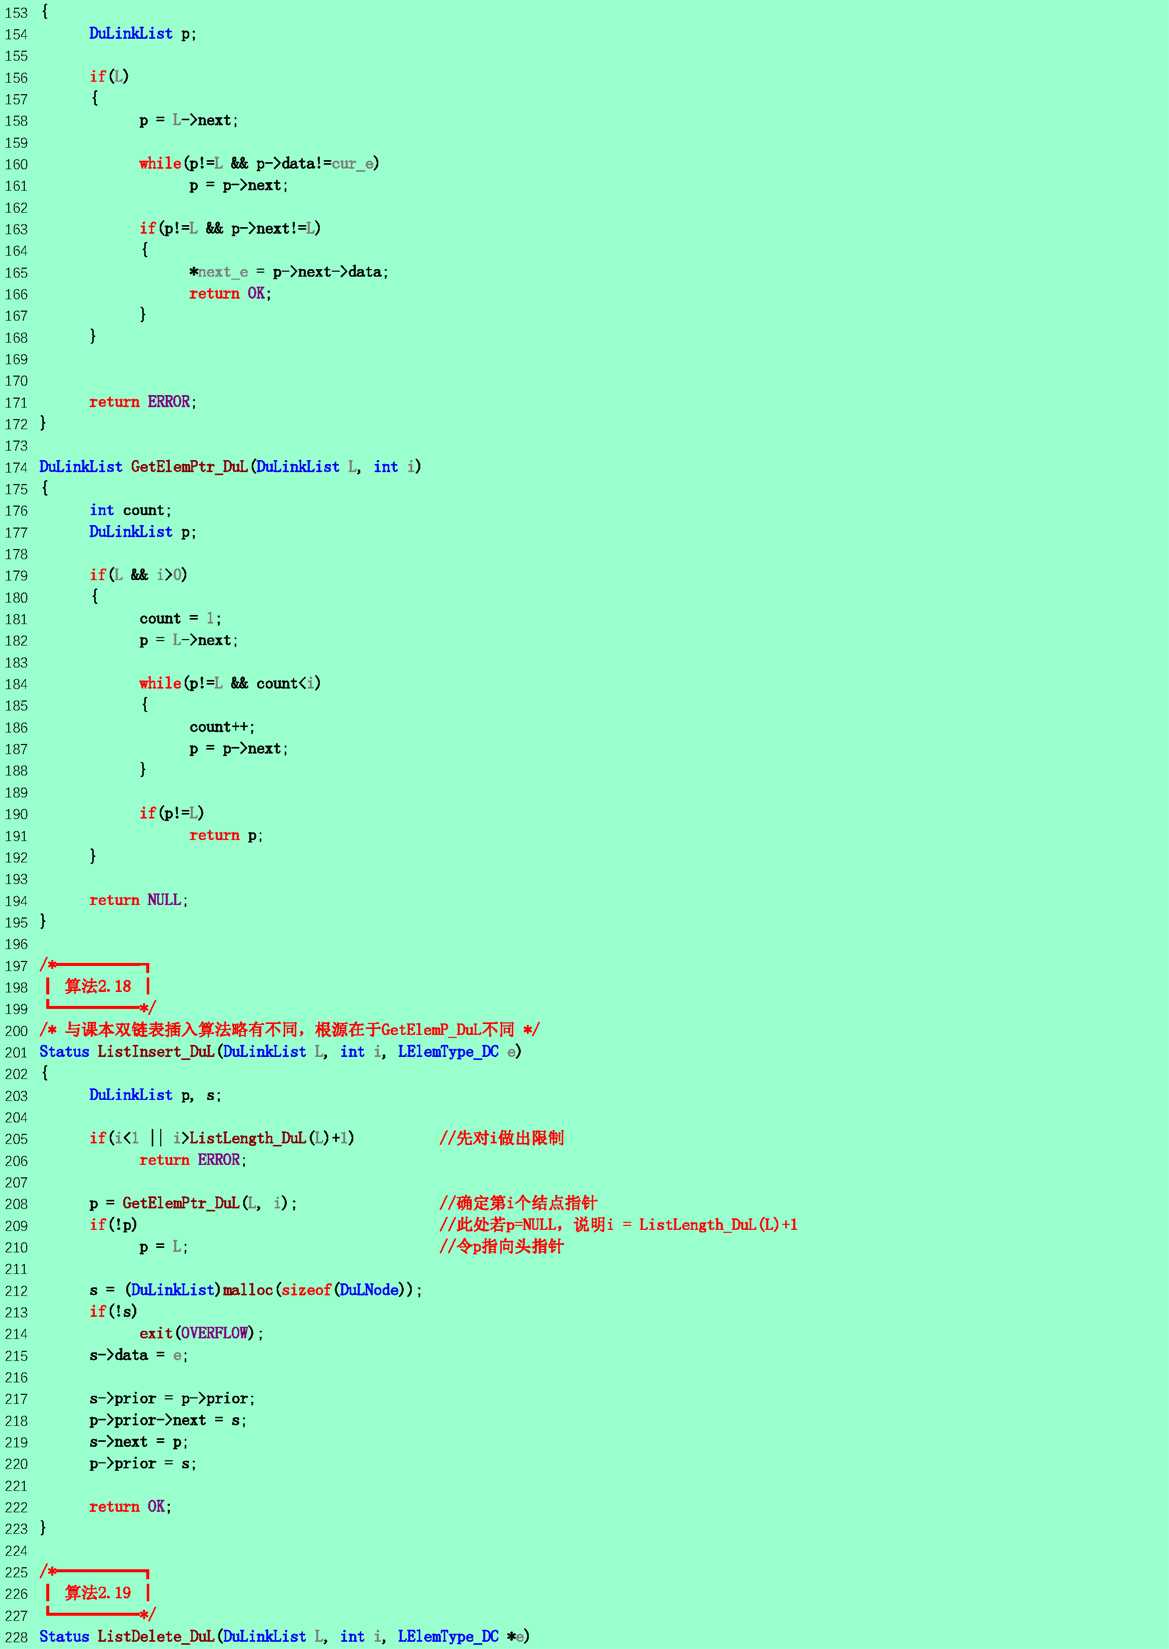This screenshot has height=1649, width=1169.
Task: Click the comment //先对i做出限制
Action: pos(502,1138)
